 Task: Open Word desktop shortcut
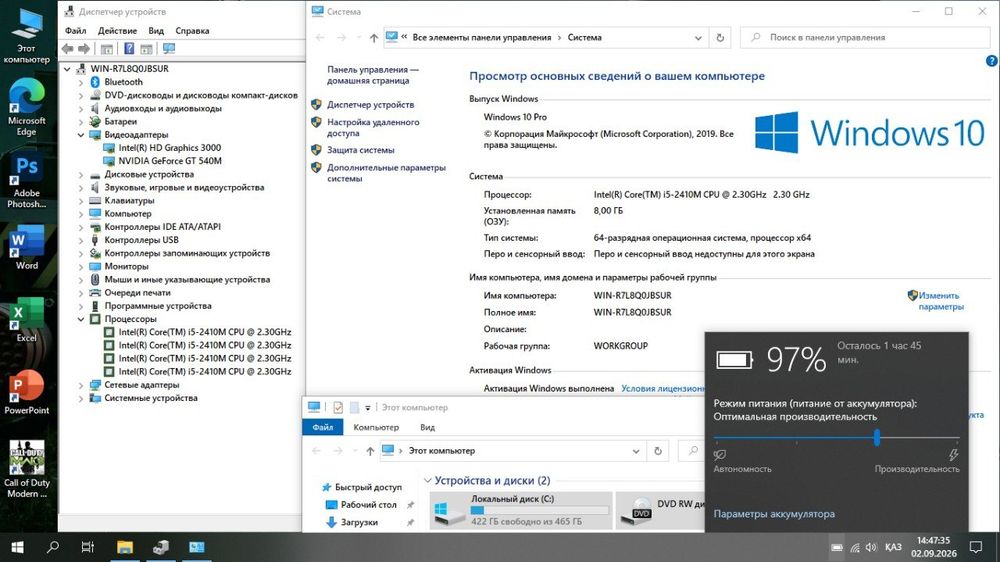(27, 248)
